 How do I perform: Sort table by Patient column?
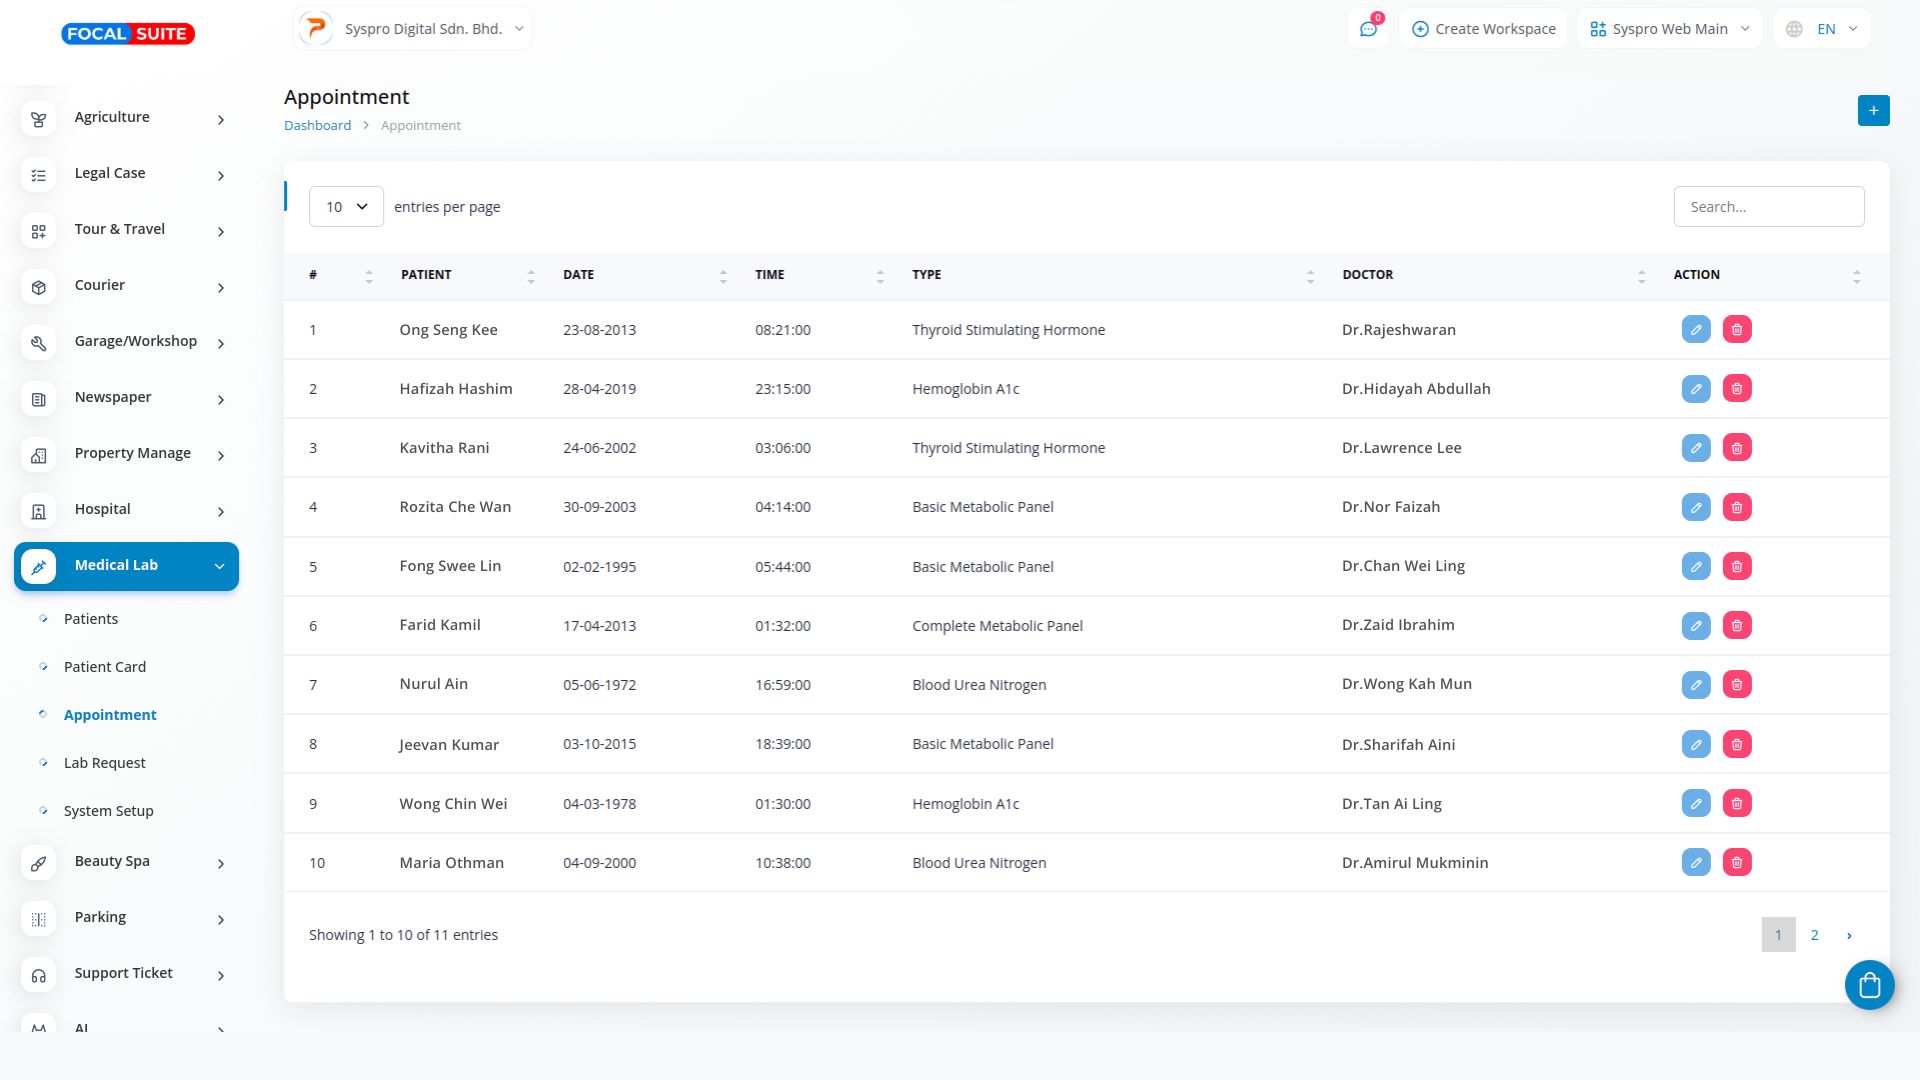466,275
